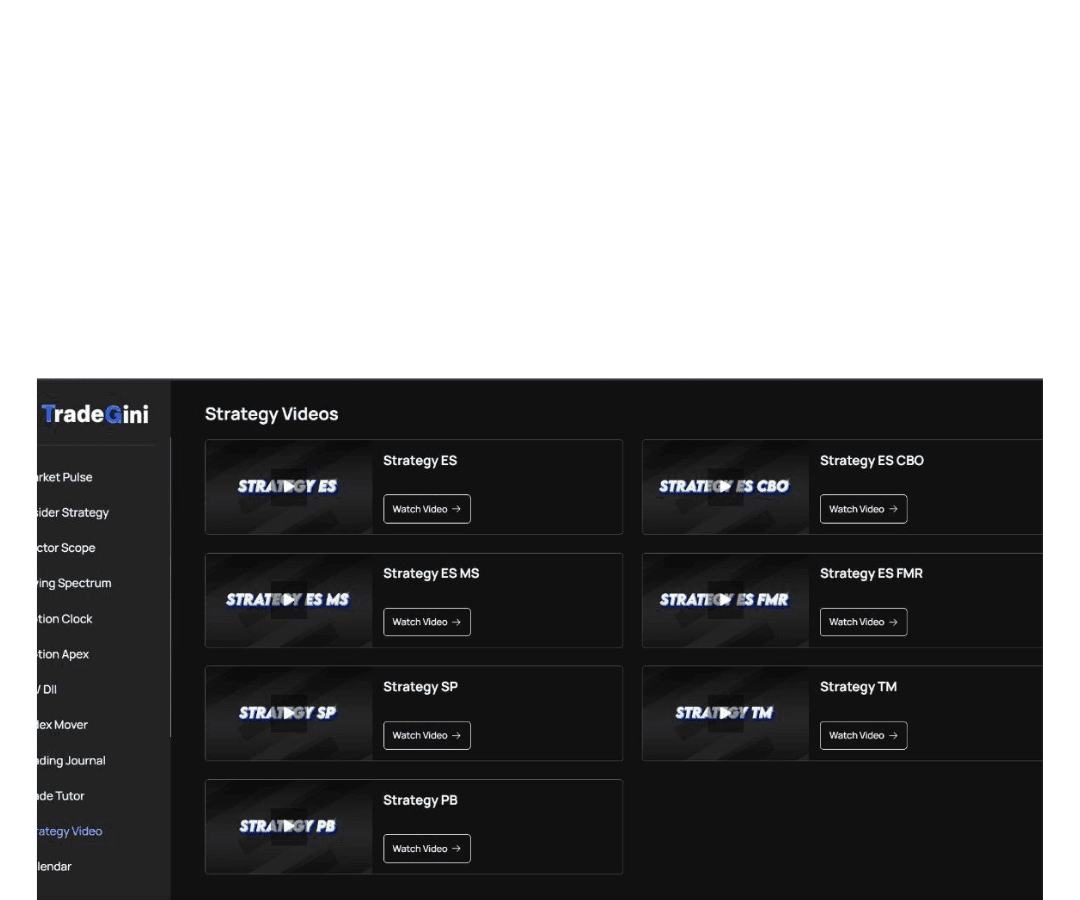Click play icon on Strategy ES thumbnail

288,487
